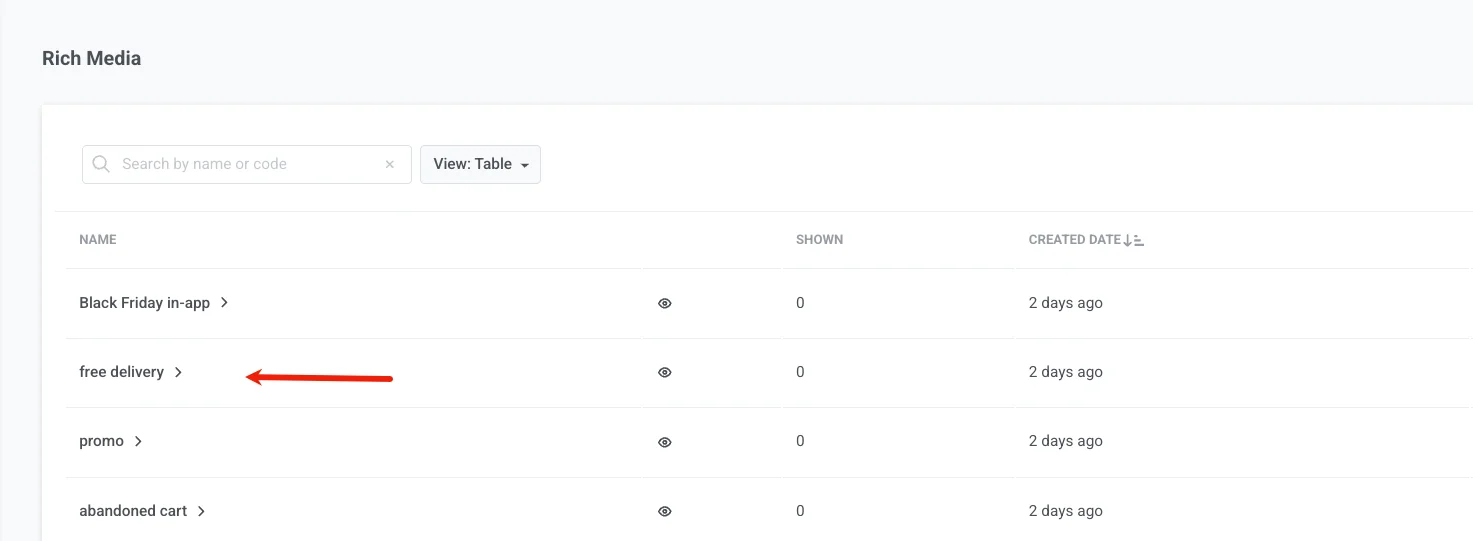Expand the promo row chevron
The image size is (1473, 541).
coord(139,441)
